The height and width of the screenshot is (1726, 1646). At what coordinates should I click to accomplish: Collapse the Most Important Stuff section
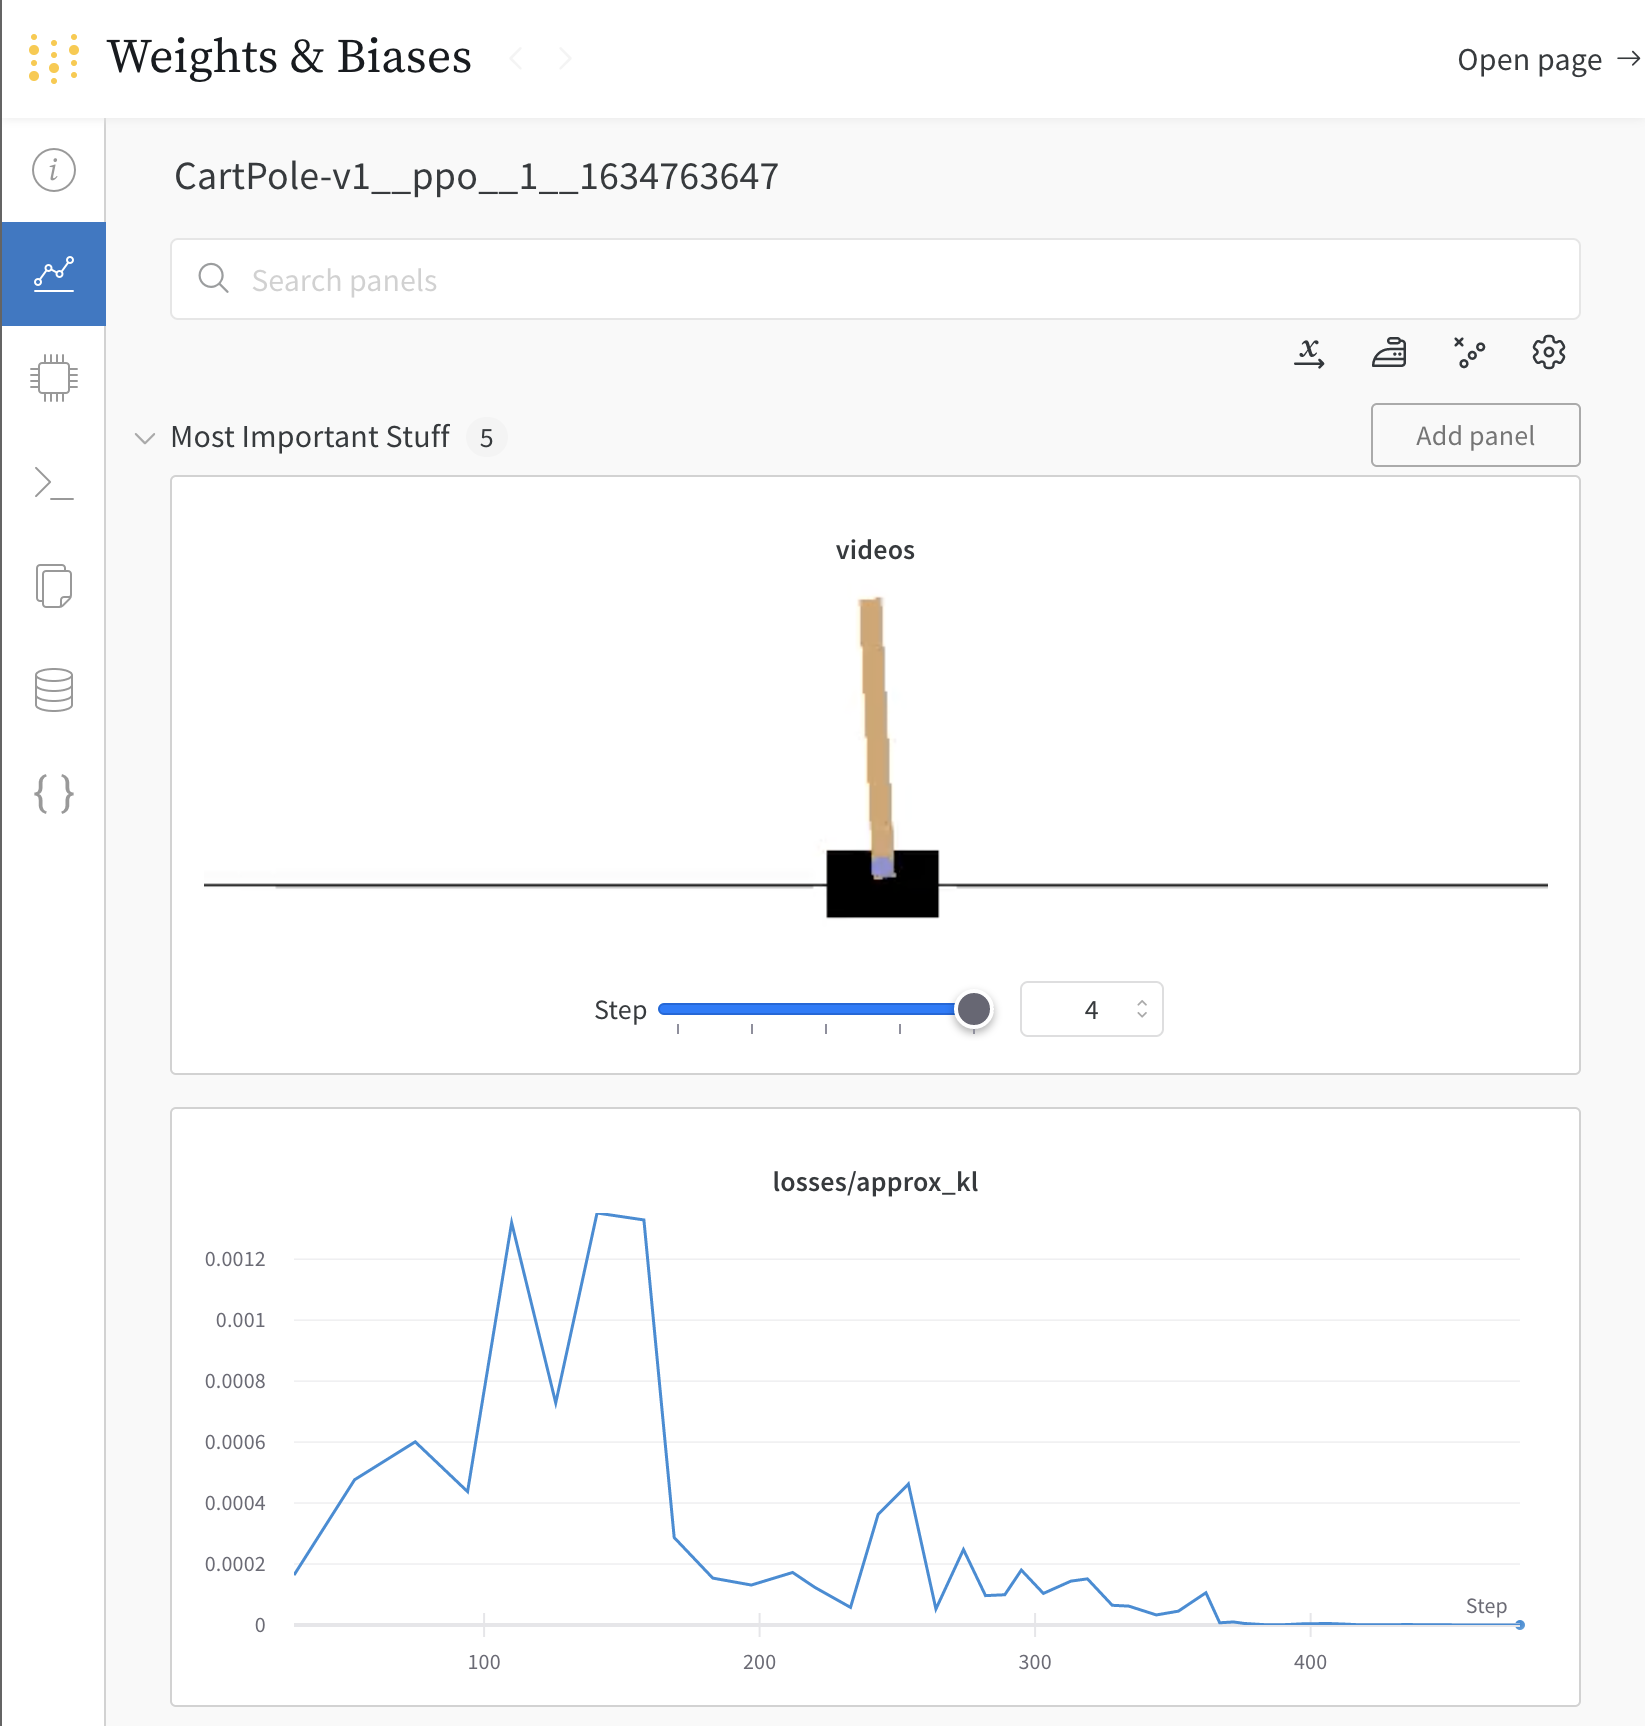[x=145, y=438]
